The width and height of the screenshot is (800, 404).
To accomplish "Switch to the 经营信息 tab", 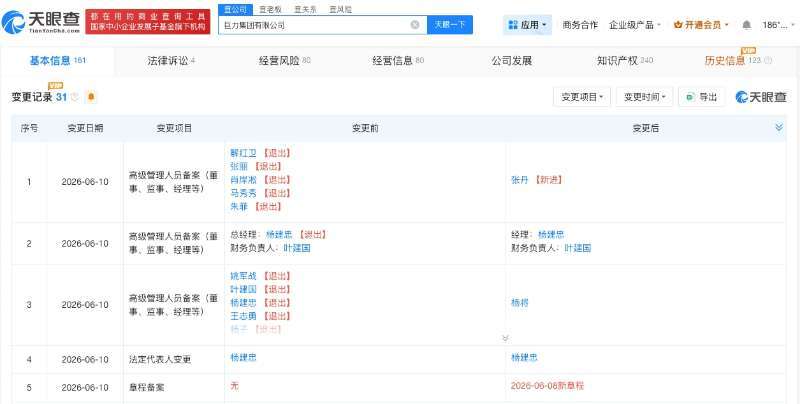I will [398, 61].
